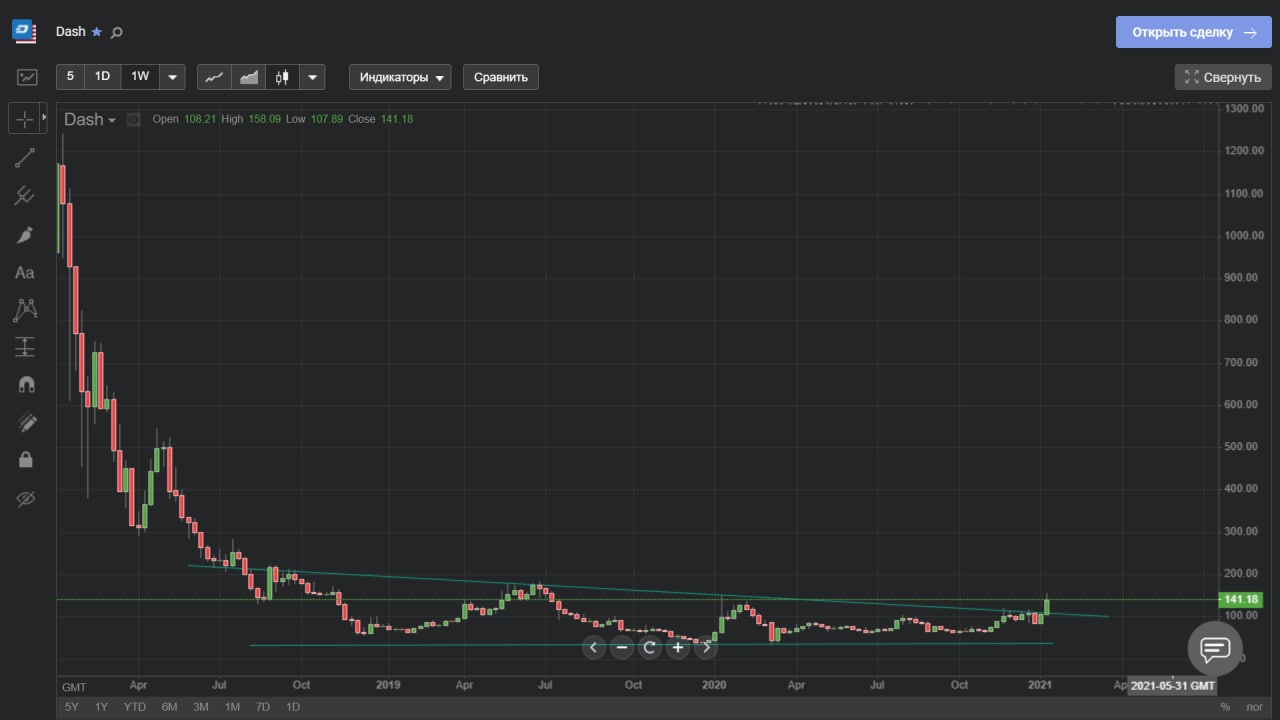Select the text annotation tool Aa
The width and height of the screenshot is (1280, 720).
click(x=25, y=272)
